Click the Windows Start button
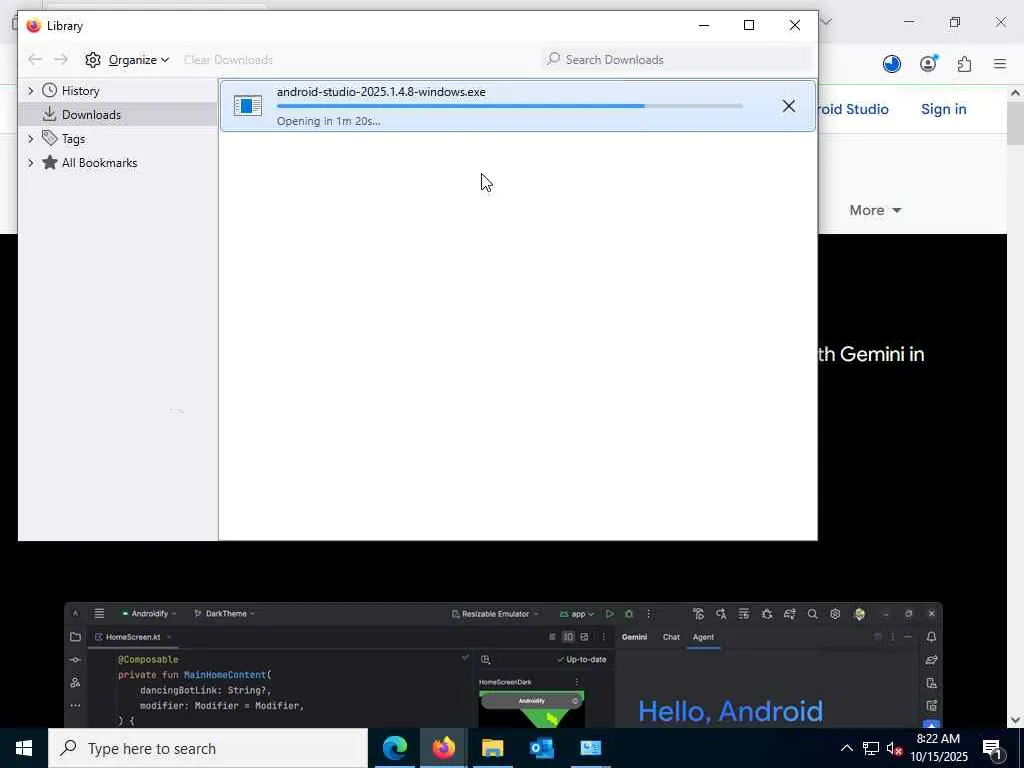This screenshot has height=768, width=1024. [24, 748]
